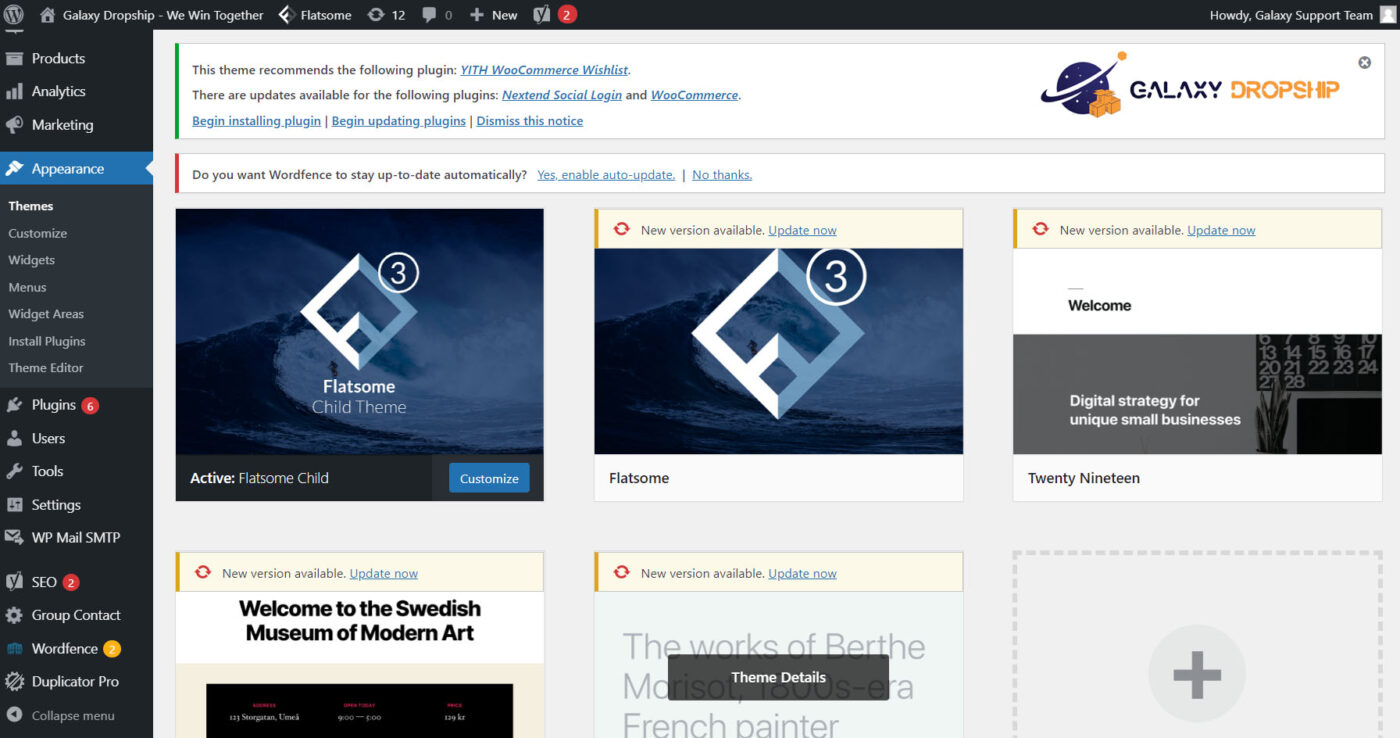Click Update now for Flatsome theme
Viewport: 1400px width, 738px height.
click(802, 230)
